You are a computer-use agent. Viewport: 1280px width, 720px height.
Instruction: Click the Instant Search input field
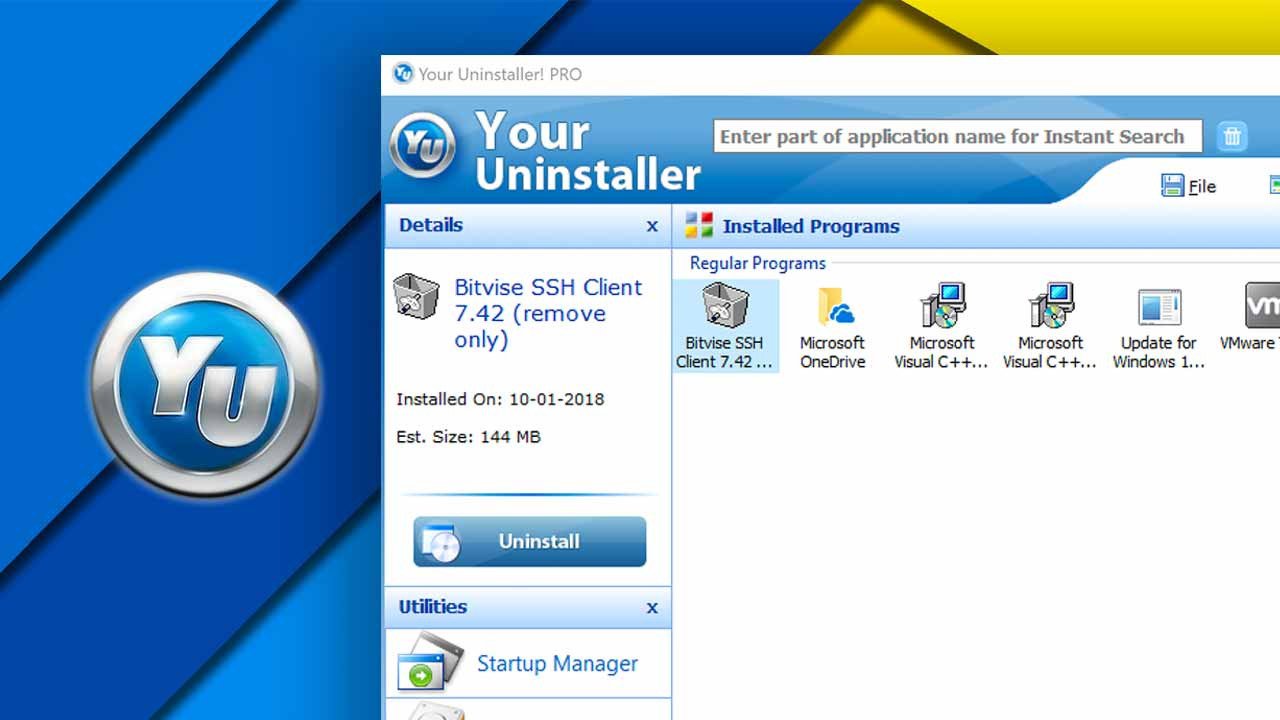pos(955,136)
